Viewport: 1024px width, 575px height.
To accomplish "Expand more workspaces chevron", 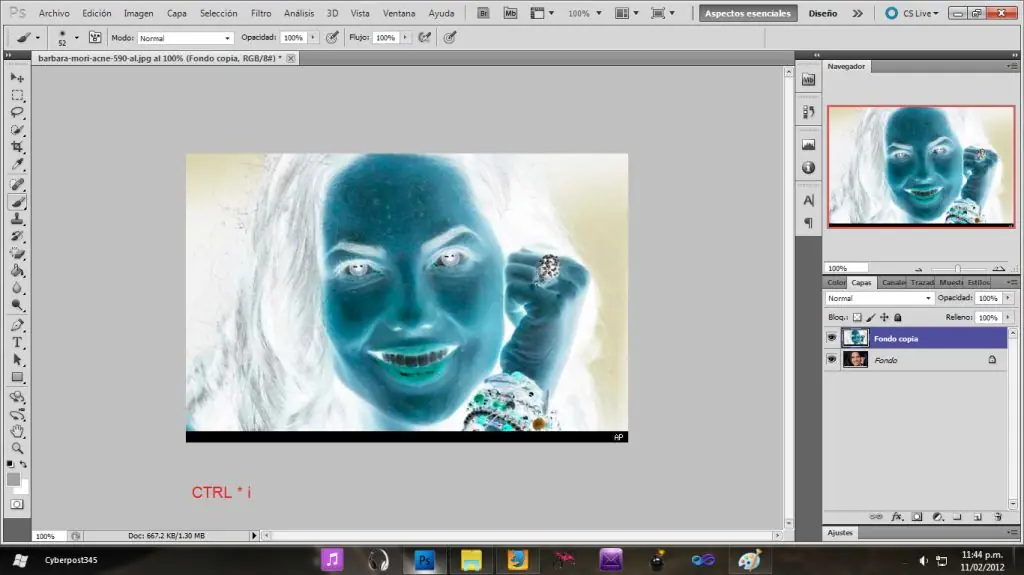I will [857, 13].
